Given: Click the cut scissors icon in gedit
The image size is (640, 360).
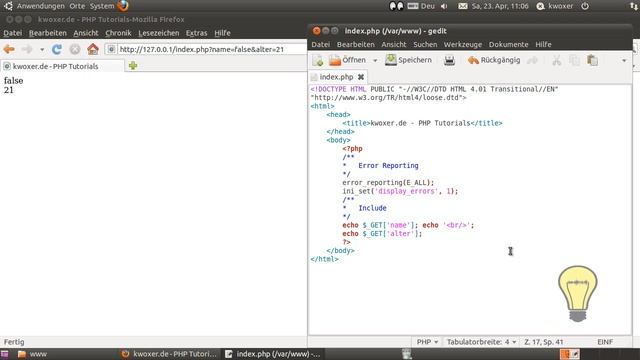Looking at the screenshot, I should [x=556, y=60].
